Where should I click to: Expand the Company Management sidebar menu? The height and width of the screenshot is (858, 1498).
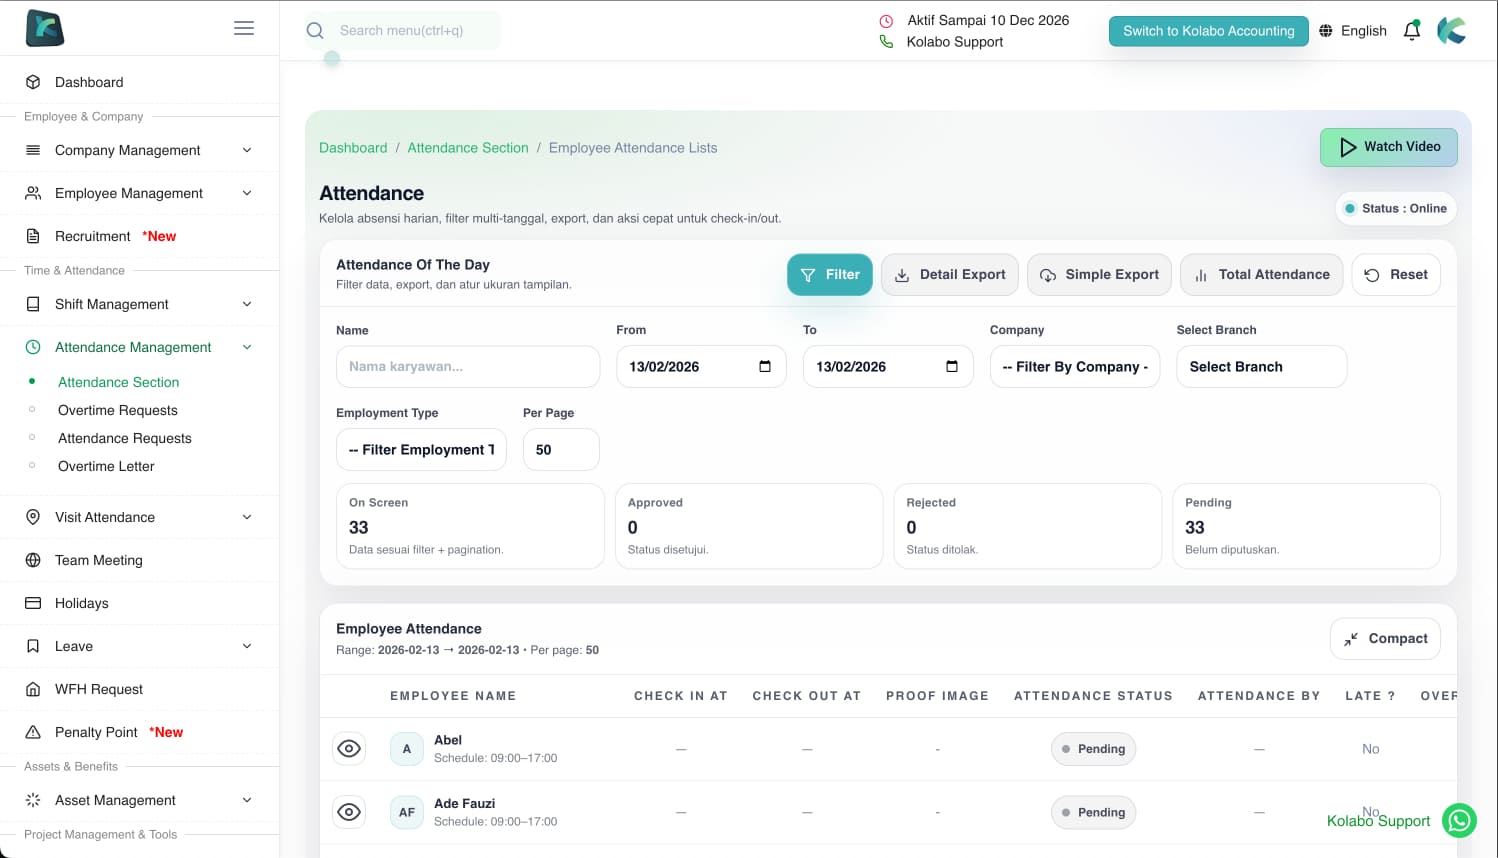(139, 150)
